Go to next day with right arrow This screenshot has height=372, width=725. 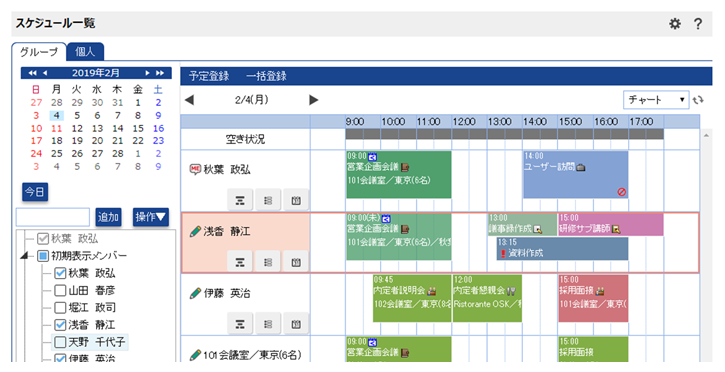point(313,100)
